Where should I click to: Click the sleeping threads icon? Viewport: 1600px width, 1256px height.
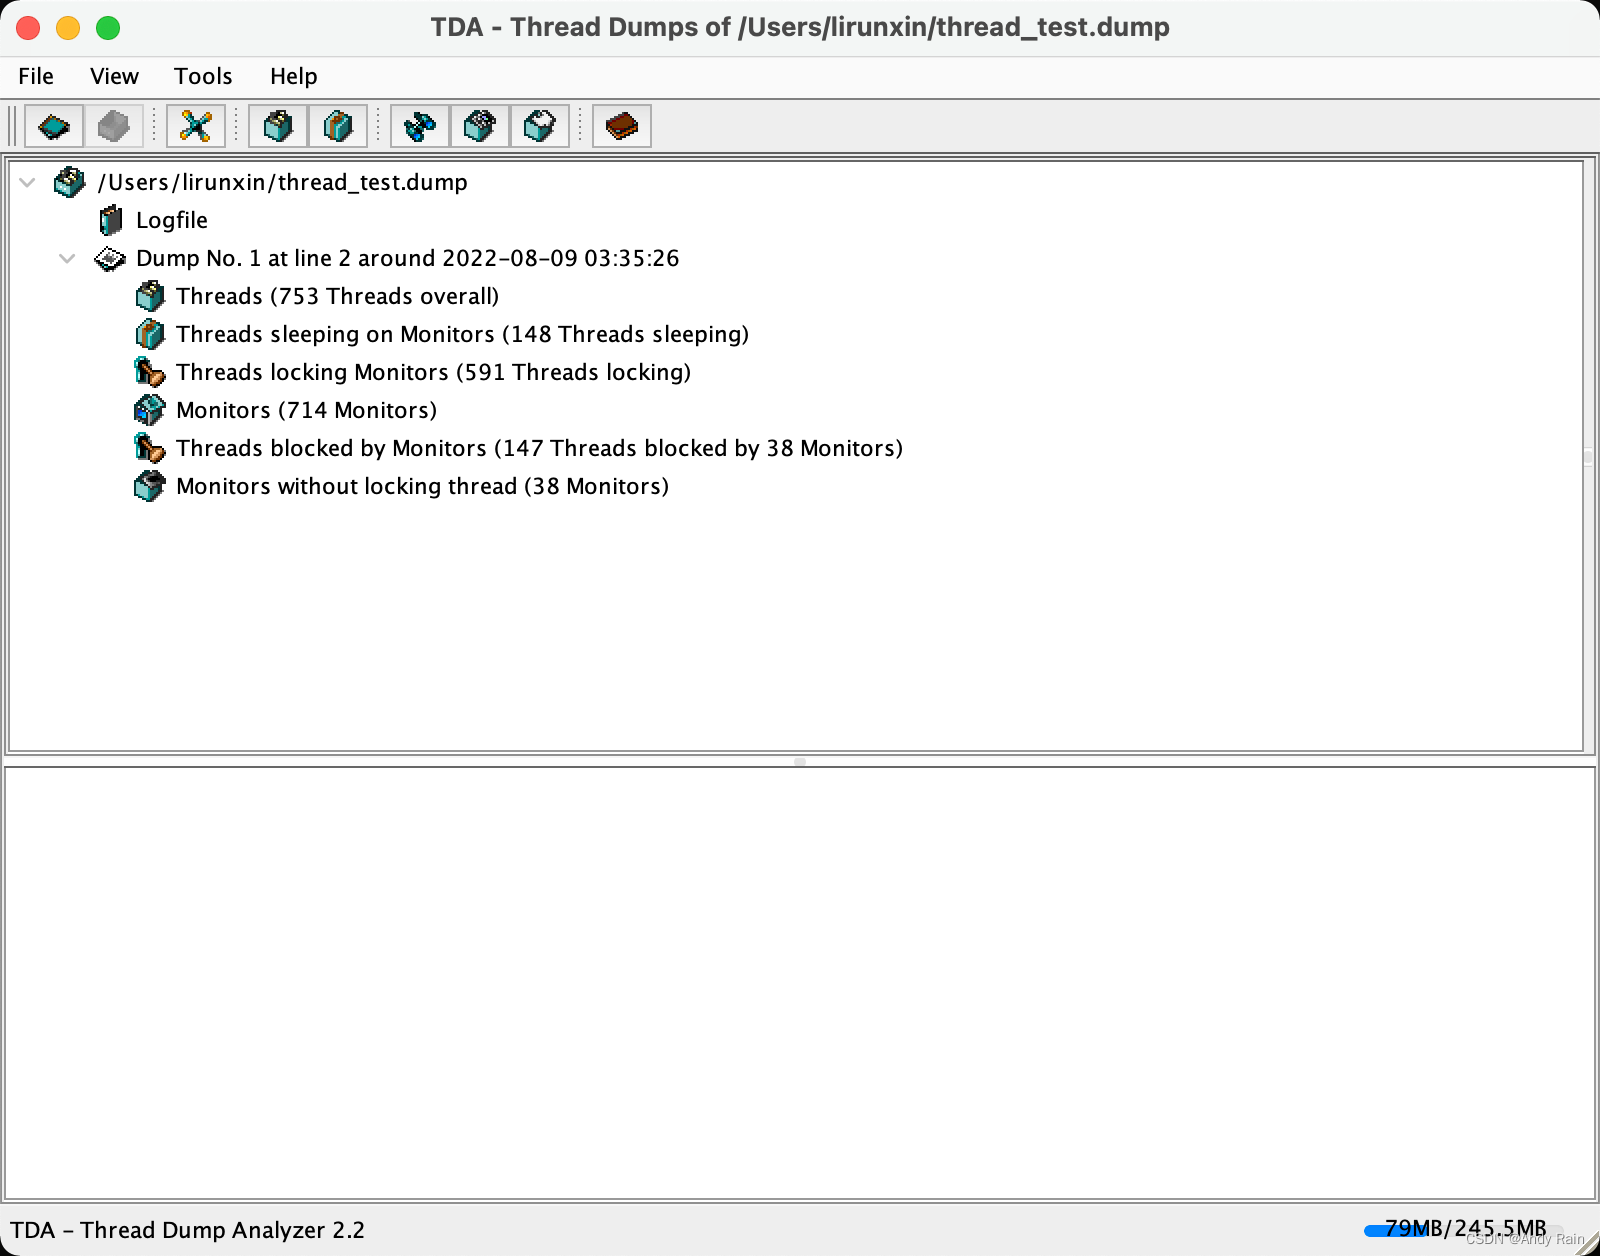coord(150,334)
